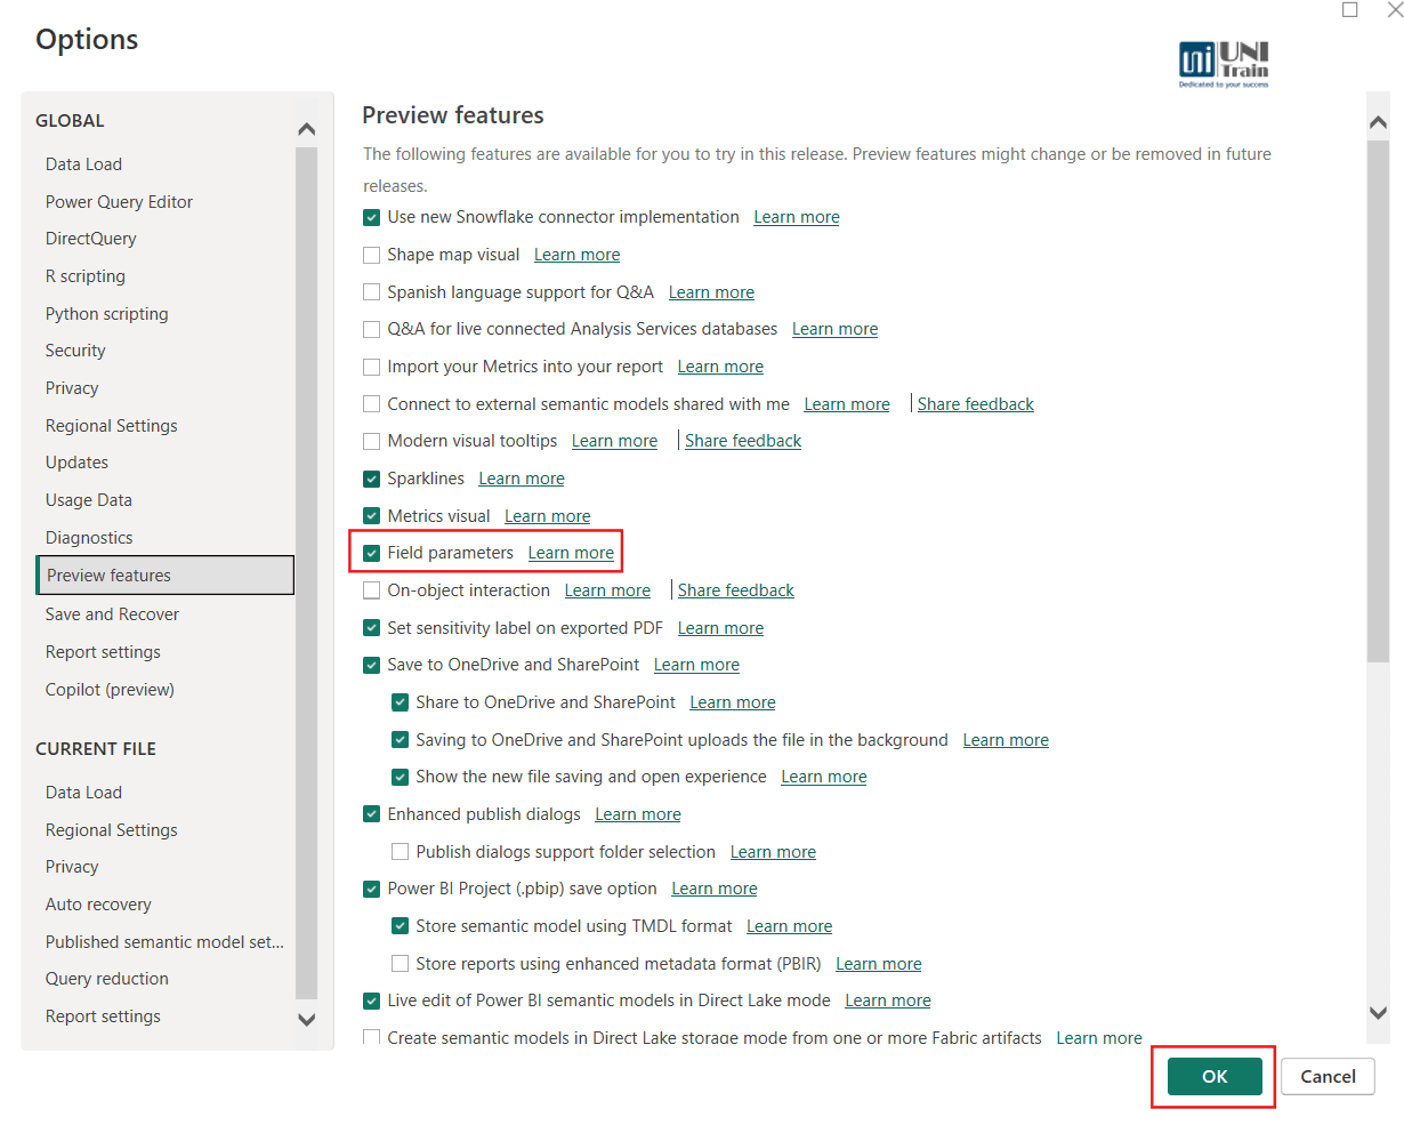Select Updates in the sidebar
Viewport: 1404px width, 1125px height.
point(77,463)
